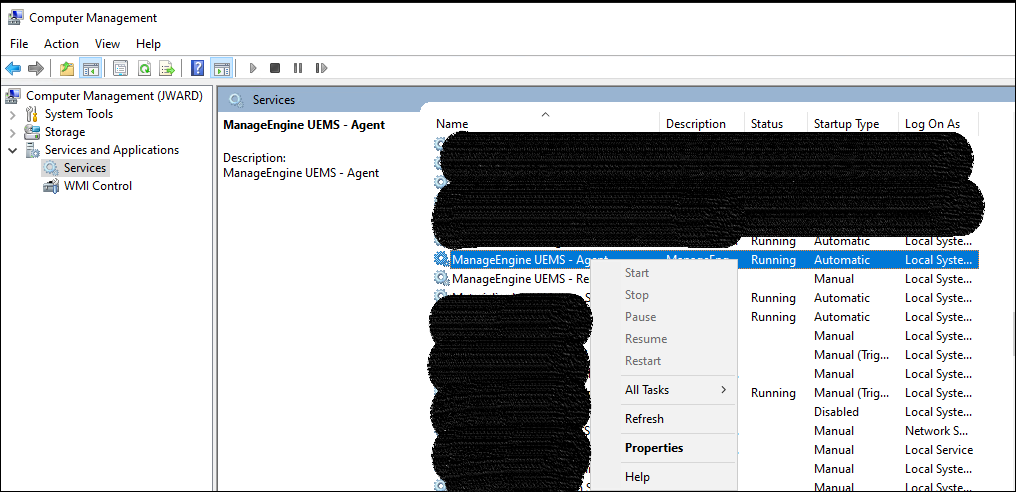This screenshot has height=492, width=1016.
Task: Toggle Show/Hide Console Tree toolbar icon
Action: 89,68
